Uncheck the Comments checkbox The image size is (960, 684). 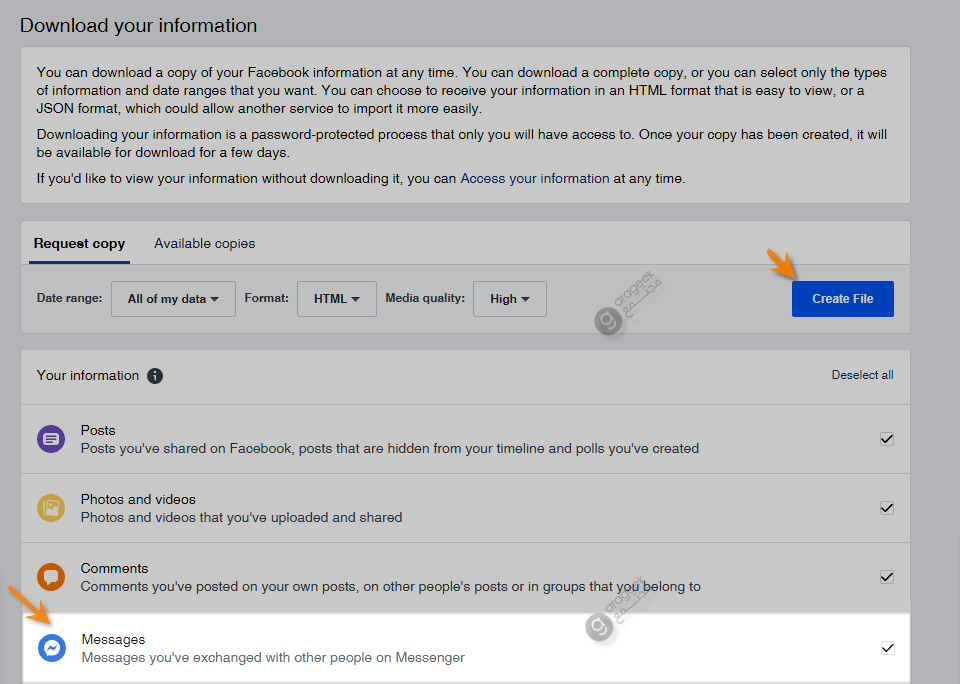pyautogui.click(x=887, y=577)
